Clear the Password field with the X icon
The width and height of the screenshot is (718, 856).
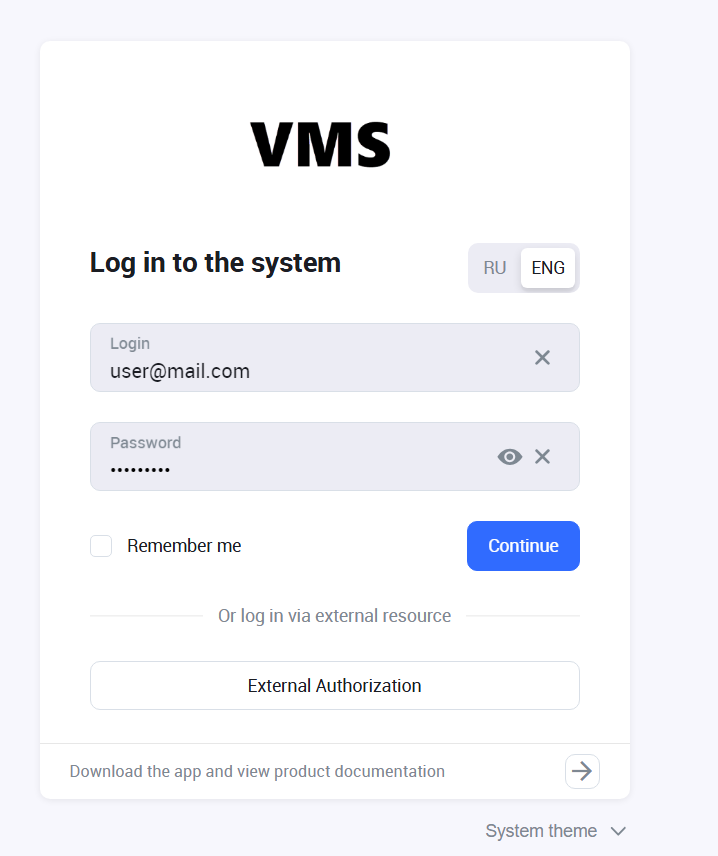pyautogui.click(x=542, y=456)
